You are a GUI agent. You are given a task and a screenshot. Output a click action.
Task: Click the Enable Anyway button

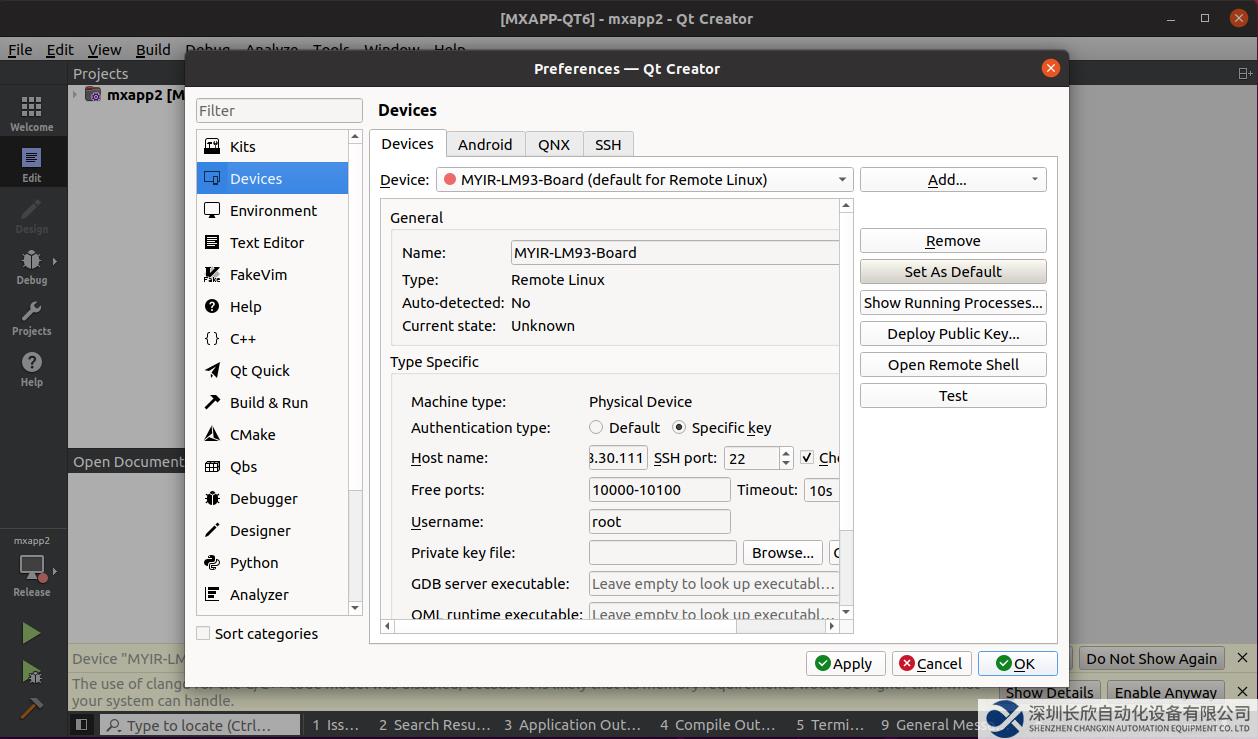tap(1166, 692)
